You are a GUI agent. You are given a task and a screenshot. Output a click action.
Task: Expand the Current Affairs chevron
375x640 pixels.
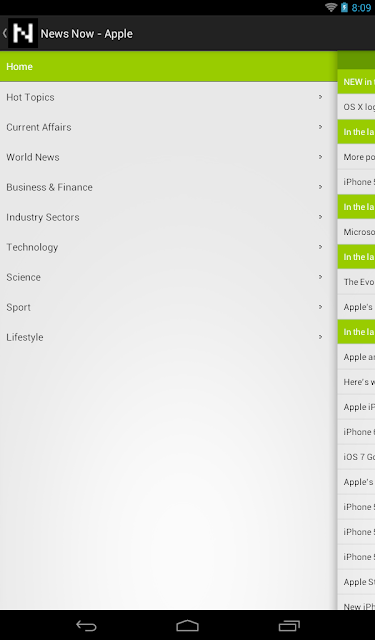[x=320, y=127]
